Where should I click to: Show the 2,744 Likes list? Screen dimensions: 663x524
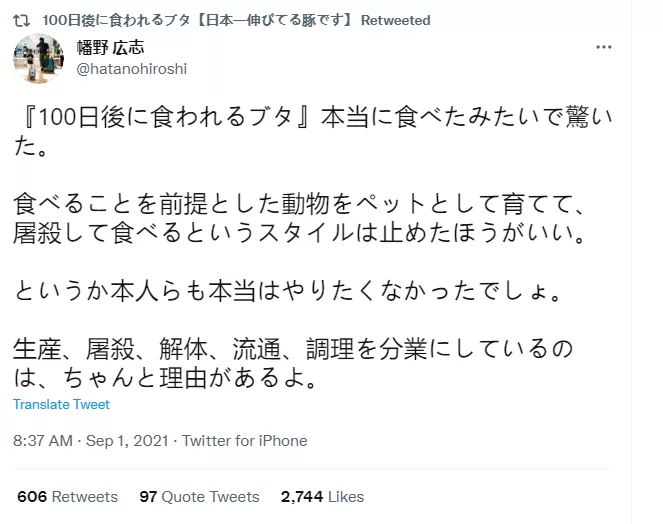click(x=322, y=496)
